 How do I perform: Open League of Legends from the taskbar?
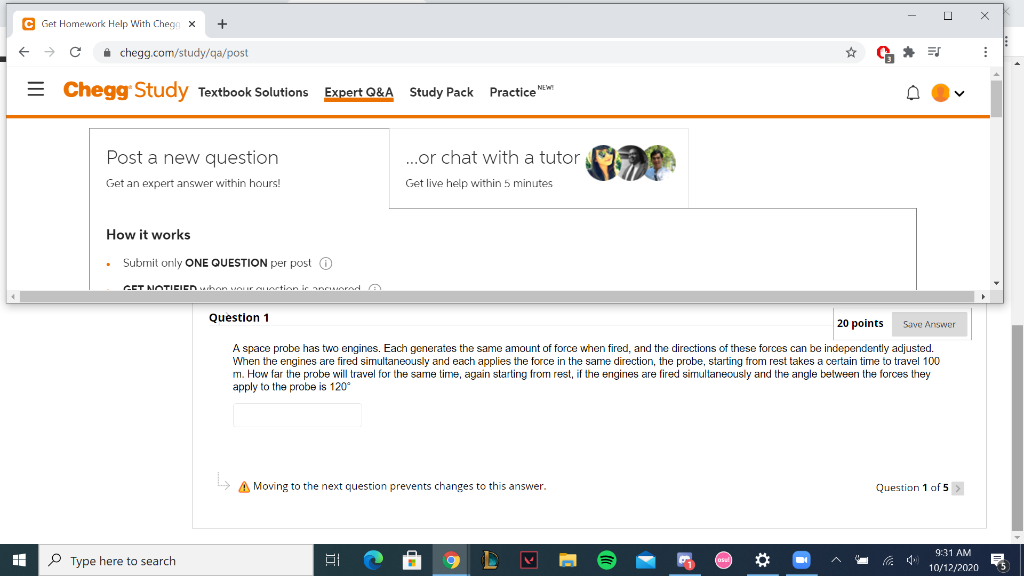(x=489, y=560)
